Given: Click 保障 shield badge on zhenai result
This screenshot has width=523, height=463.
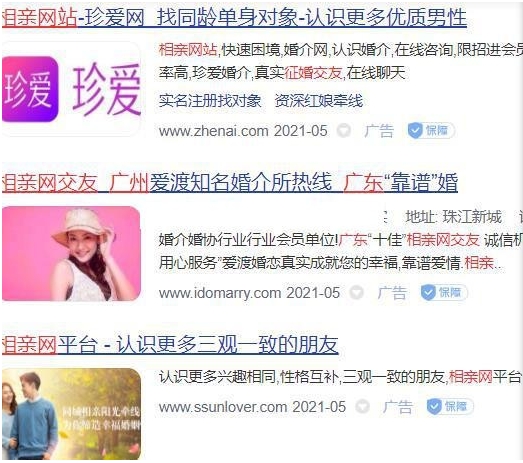Looking at the screenshot, I should click(x=431, y=130).
